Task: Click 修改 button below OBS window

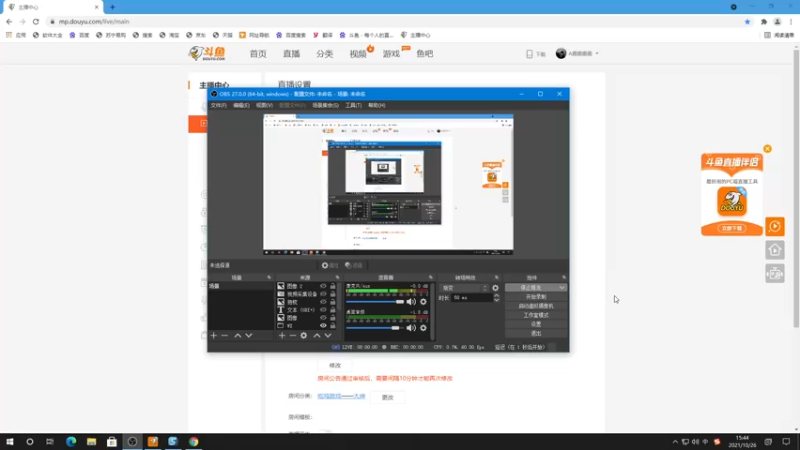Action: (335, 365)
